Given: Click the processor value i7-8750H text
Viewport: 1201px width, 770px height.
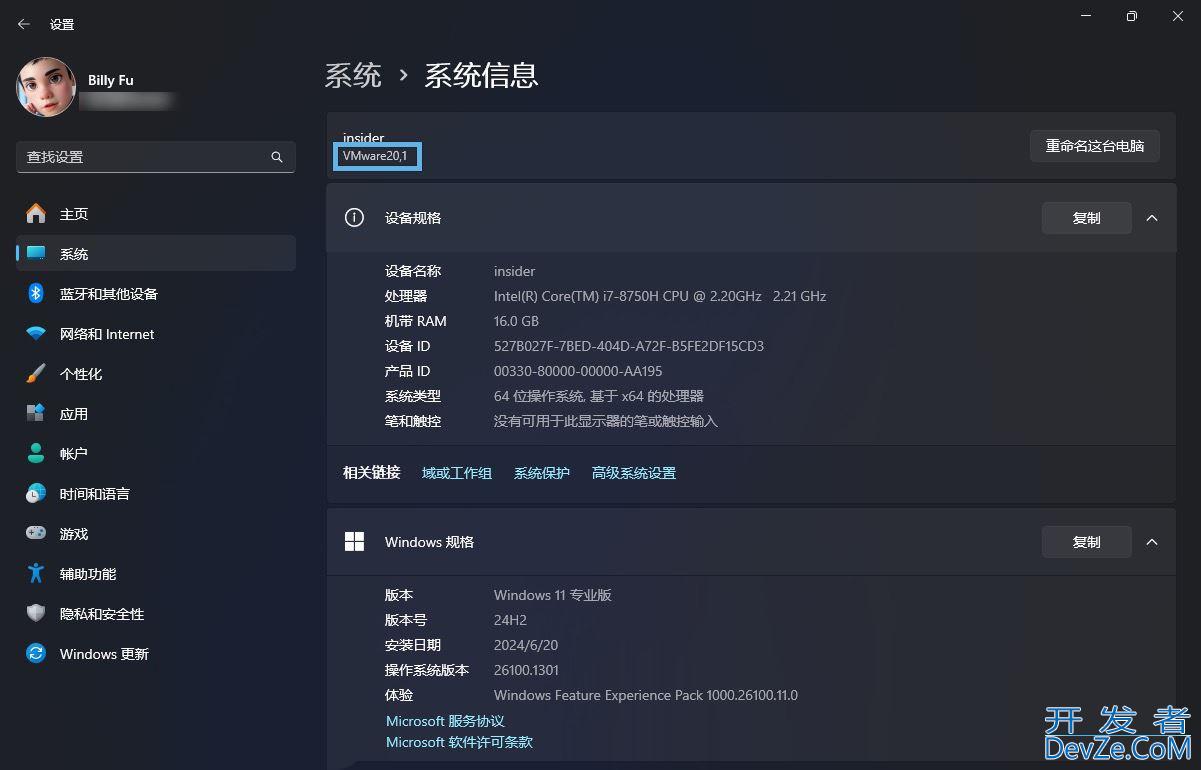Looking at the screenshot, I should 660,296.
